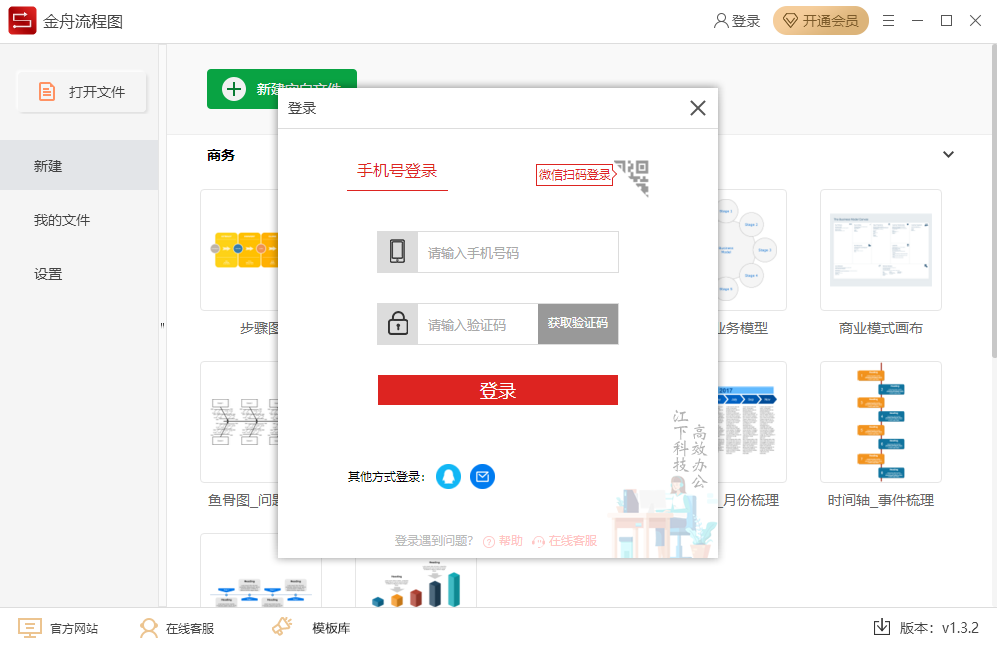Open the 帮助 link in the login dialog
997x648 pixels.
tap(503, 541)
